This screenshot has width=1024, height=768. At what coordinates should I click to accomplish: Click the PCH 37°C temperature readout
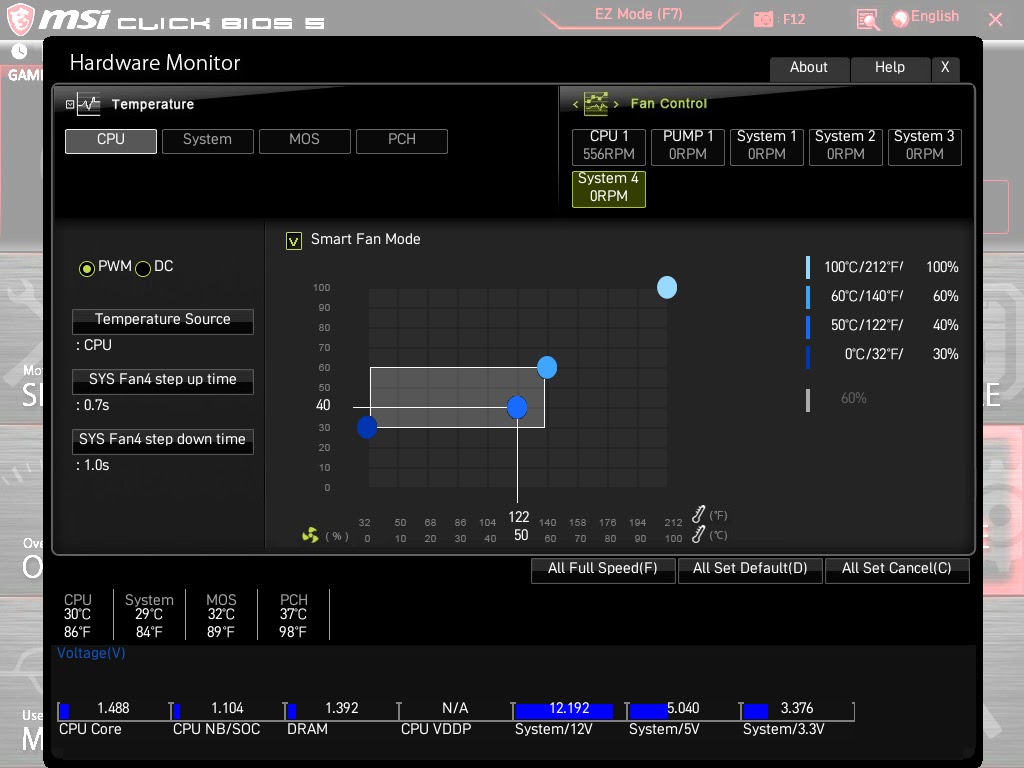(x=293, y=615)
